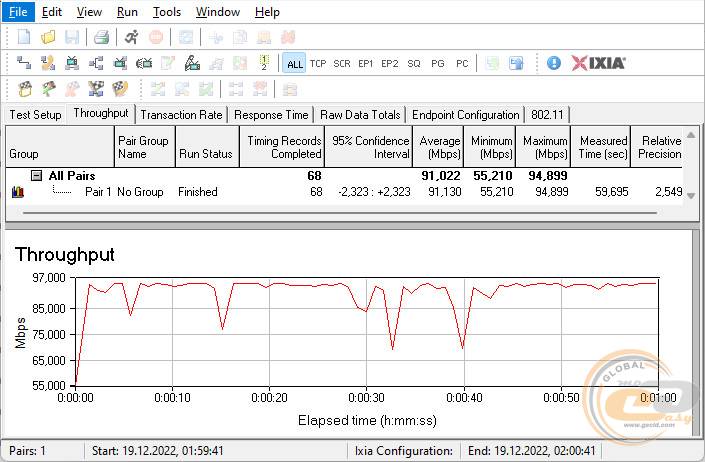Add a VoIP pair with the telephone icon
Image resolution: width=705 pixels, height=462 pixels.
[x=48, y=63]
